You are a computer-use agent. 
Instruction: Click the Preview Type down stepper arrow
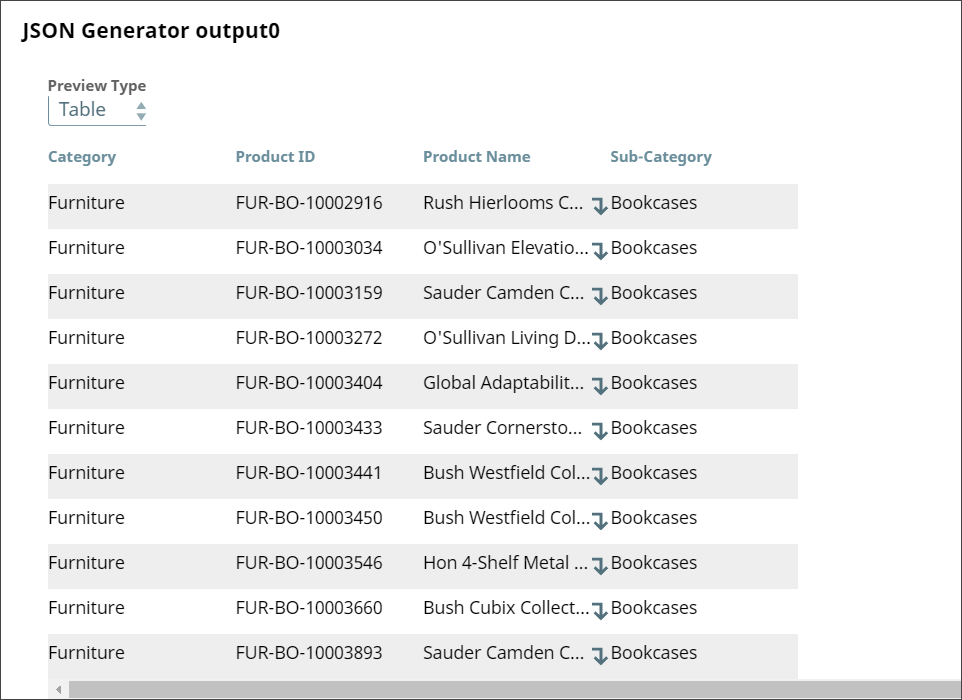click(x=141, y=114)
